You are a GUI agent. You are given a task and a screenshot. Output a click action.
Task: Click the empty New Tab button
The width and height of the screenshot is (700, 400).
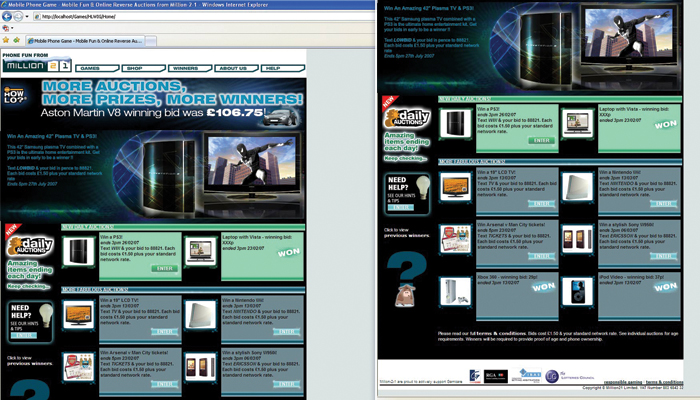pyautogui.click(x=151, y=41)
